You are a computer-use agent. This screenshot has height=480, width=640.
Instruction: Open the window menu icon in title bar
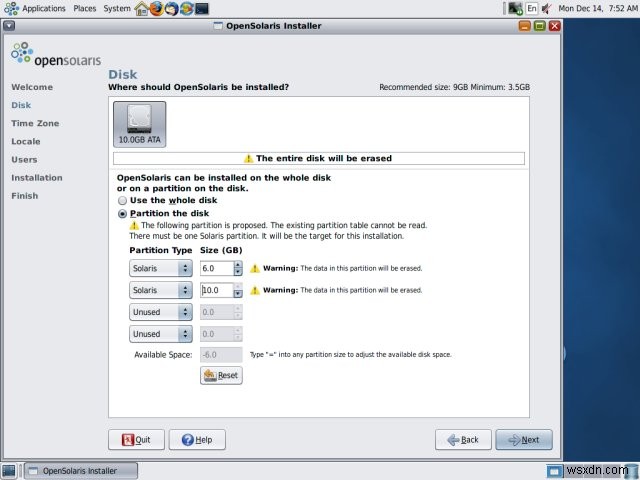click(9, 26)
